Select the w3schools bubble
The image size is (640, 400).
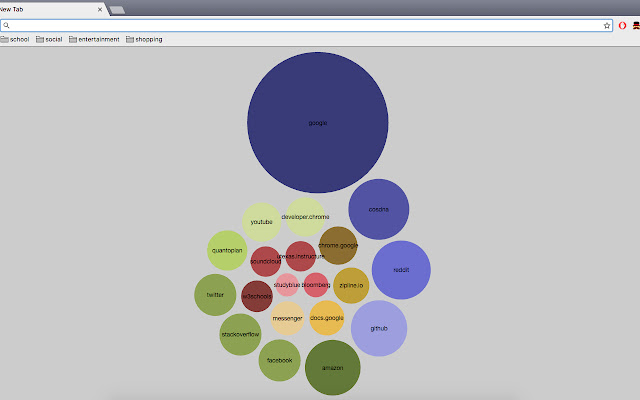pyautogui.click(x=257, y=296)
